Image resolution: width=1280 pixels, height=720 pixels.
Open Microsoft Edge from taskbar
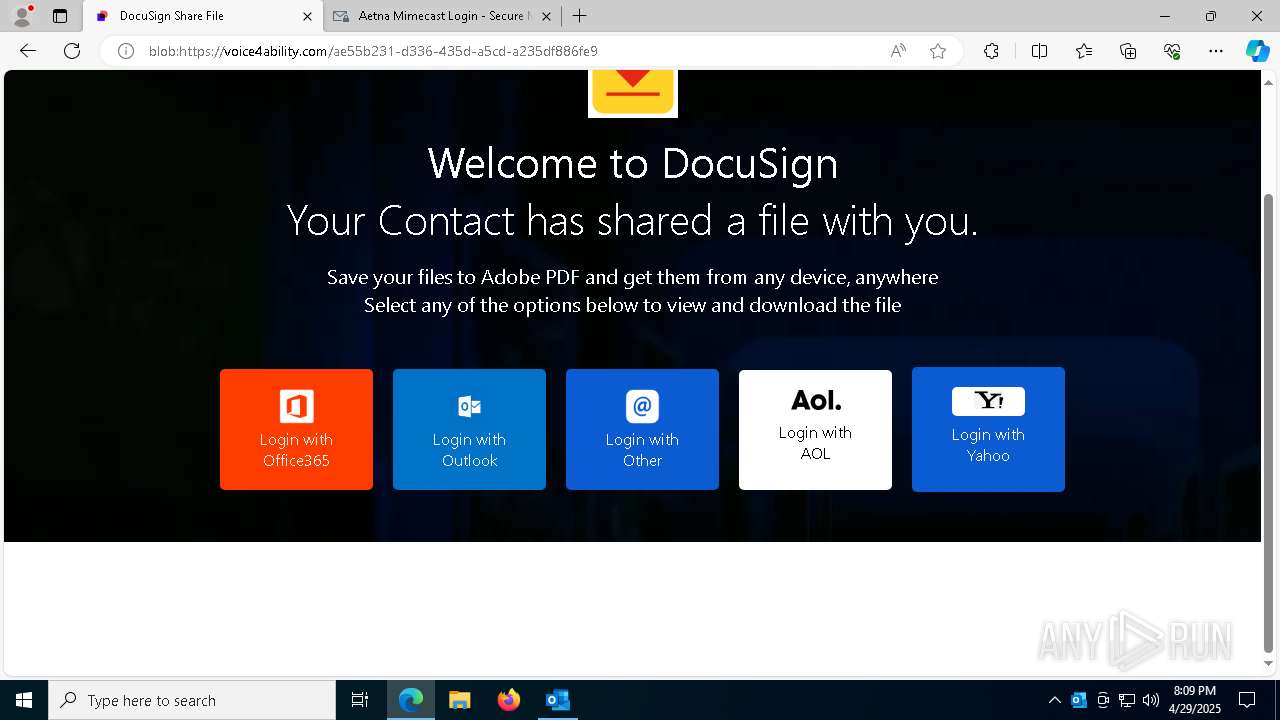(411, 700)
